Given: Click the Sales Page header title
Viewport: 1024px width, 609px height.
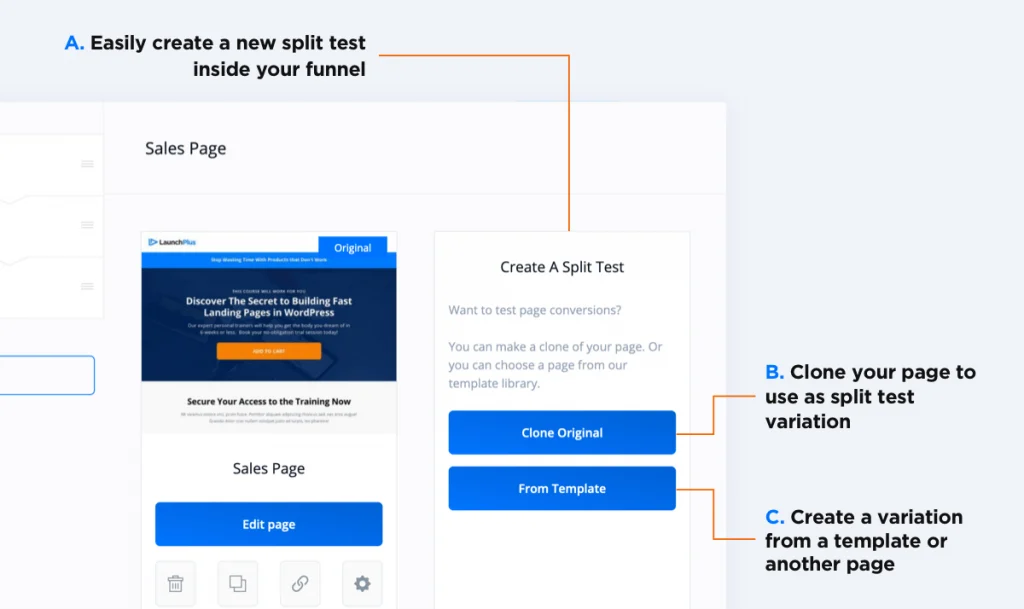Looking at the screenshot, I should coord(185,149).
